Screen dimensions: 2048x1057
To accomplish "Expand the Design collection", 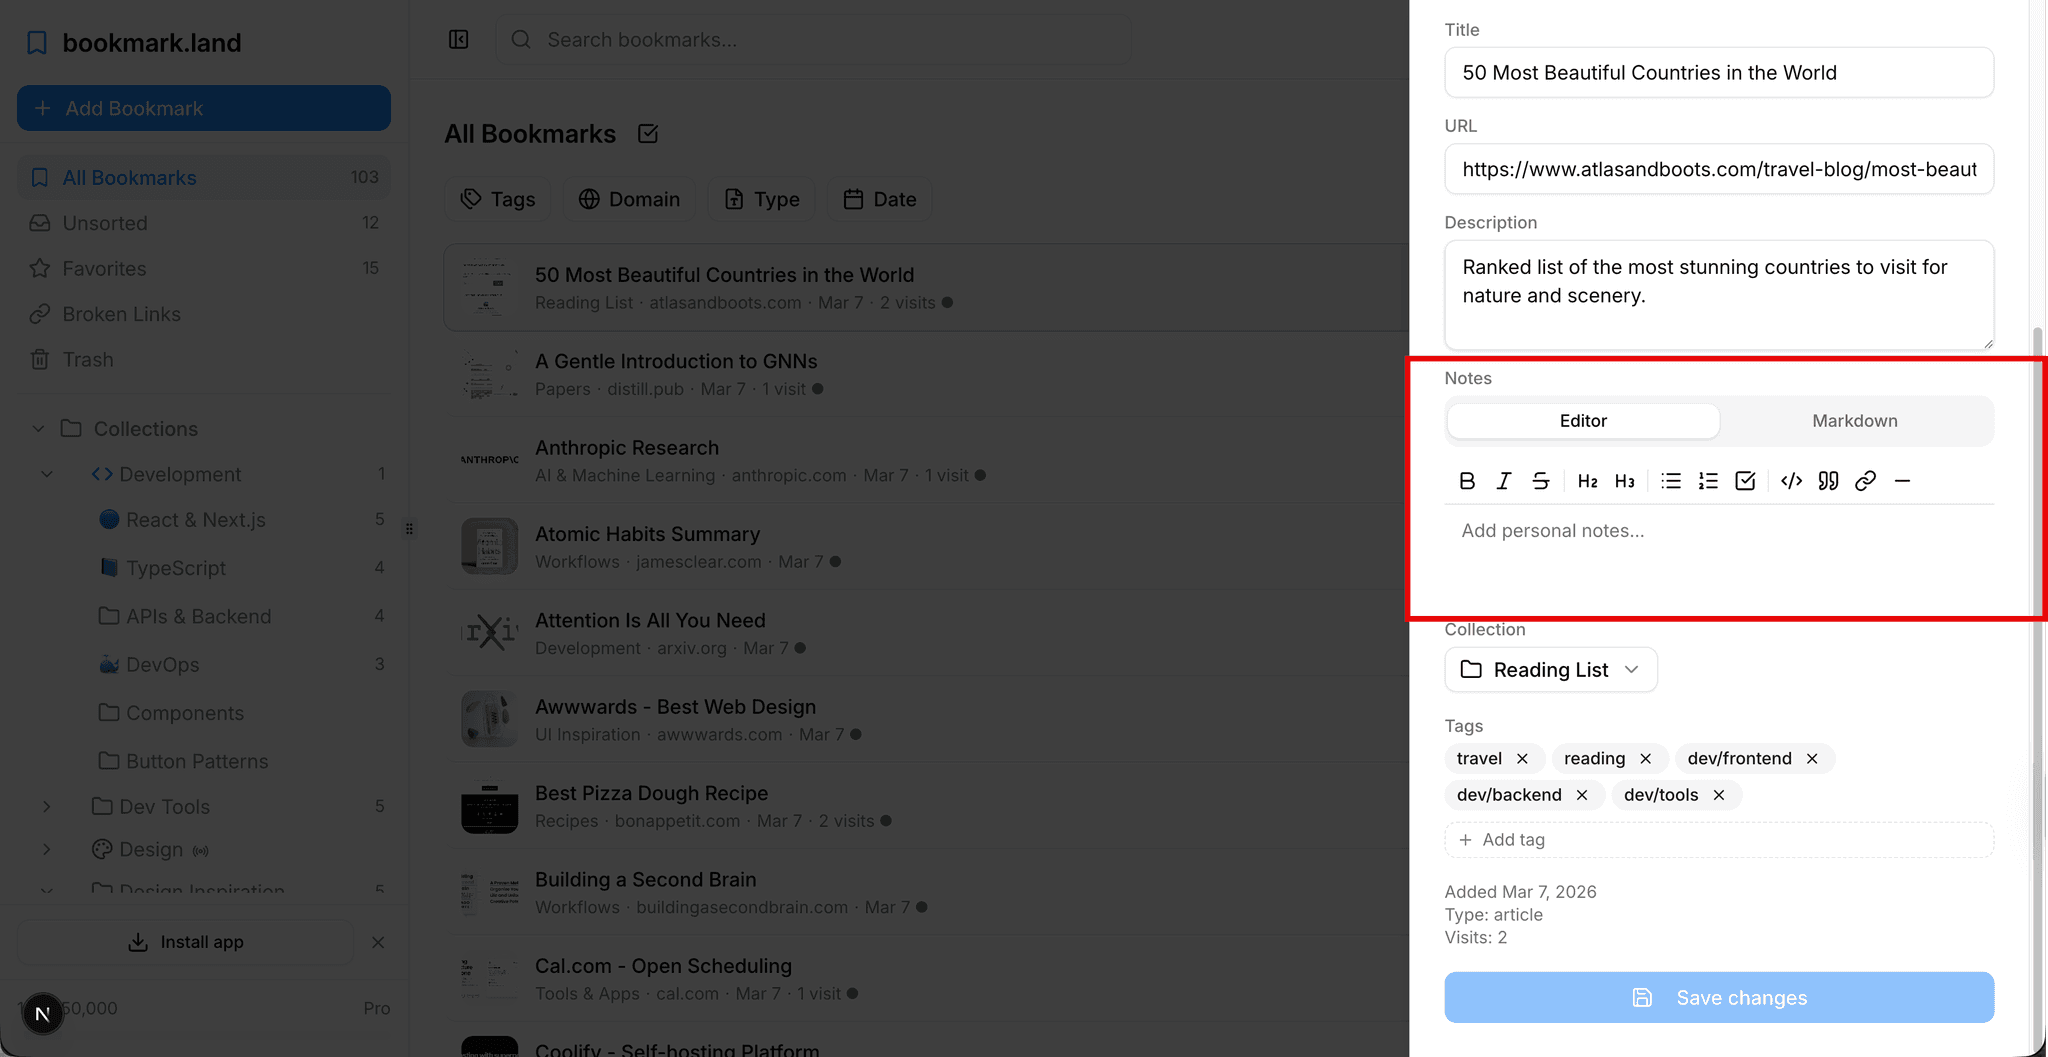I will (47, 849).
